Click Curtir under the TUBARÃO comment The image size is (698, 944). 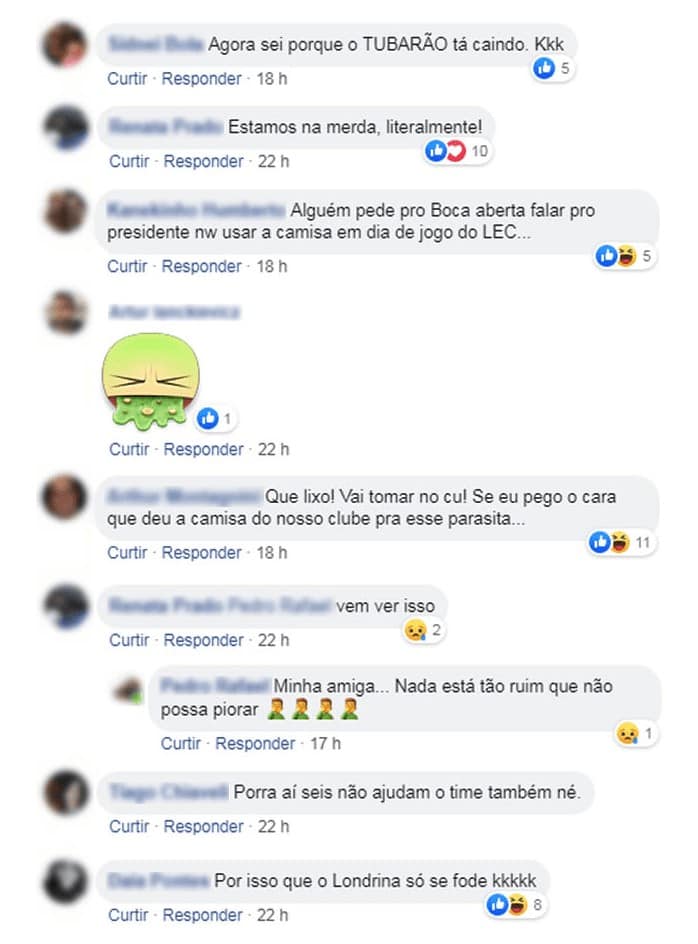point(127,79)
